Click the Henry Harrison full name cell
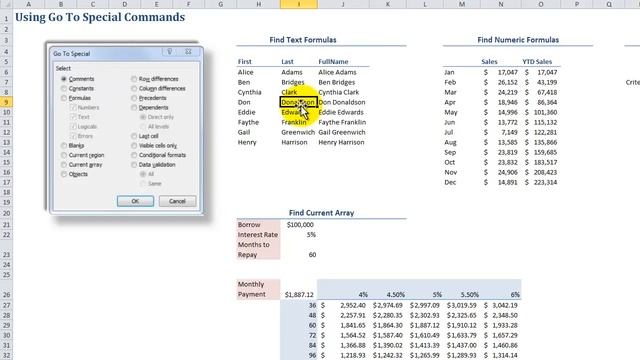This screenshot has width=640, height=360. coord(343,142)
